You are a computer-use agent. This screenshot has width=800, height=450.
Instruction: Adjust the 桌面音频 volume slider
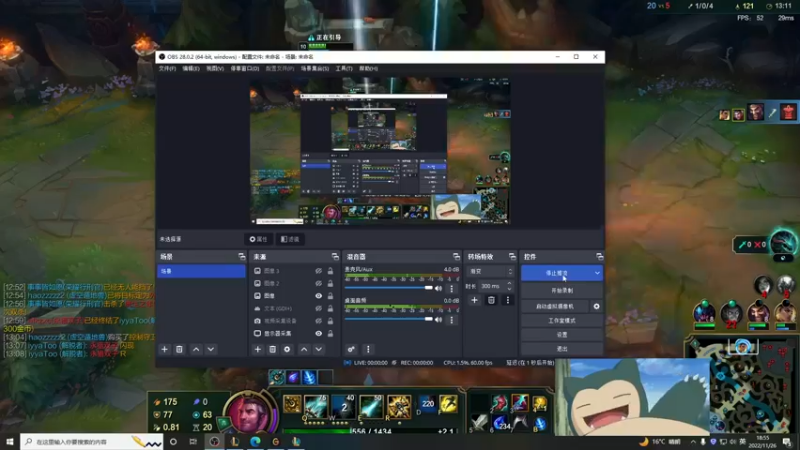pos(389,319)
